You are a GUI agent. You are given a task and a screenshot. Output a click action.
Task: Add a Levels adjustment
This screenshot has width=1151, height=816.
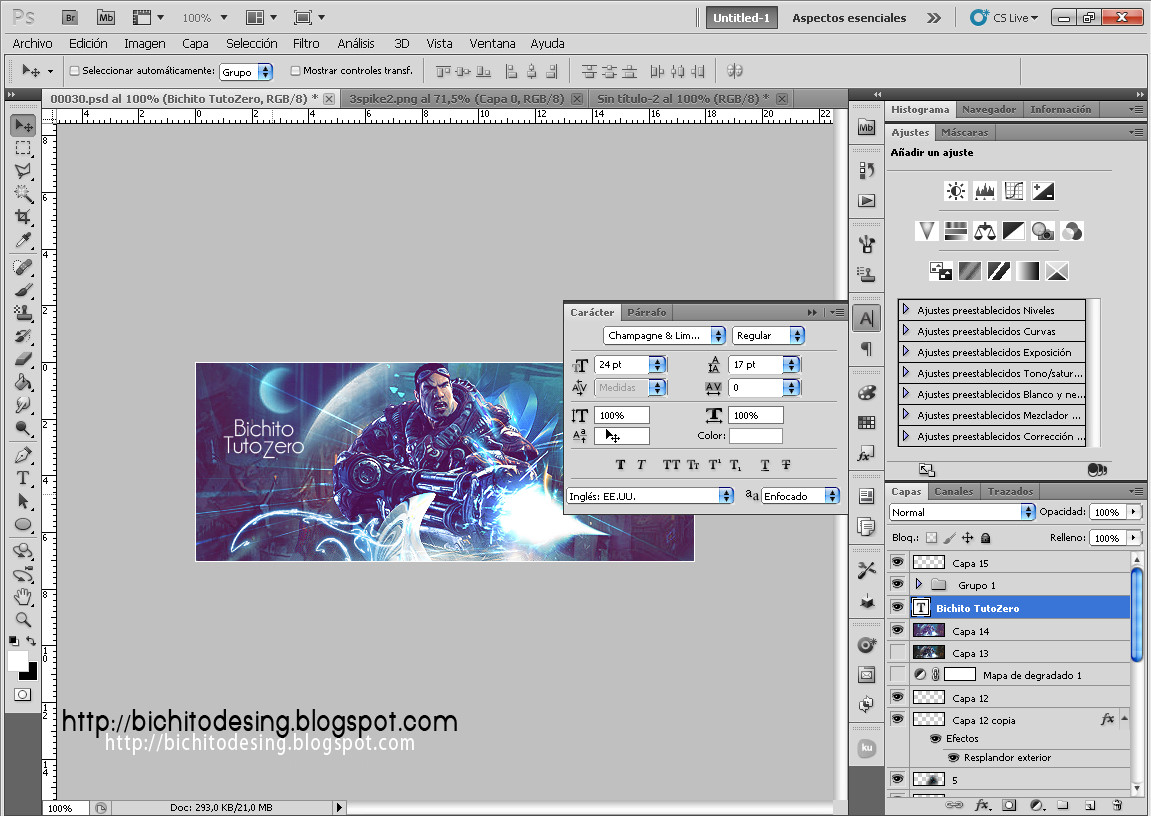pyautogui.click(x=984, y=192)
